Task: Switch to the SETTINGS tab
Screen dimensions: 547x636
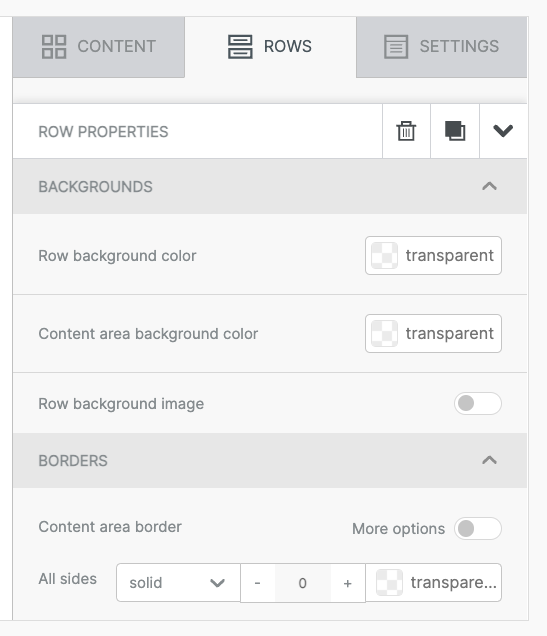Action: pyautogui.click(x=442, y=47)
